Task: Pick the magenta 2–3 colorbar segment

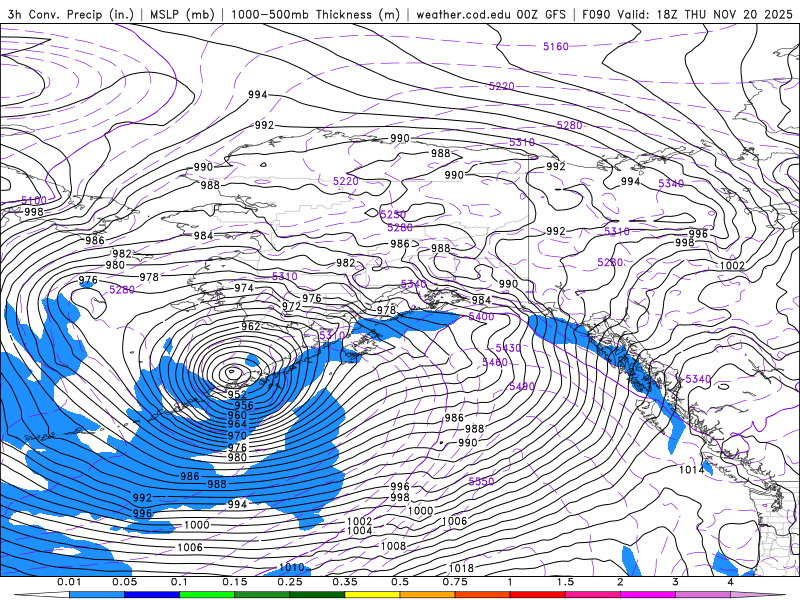Action: 648,595
